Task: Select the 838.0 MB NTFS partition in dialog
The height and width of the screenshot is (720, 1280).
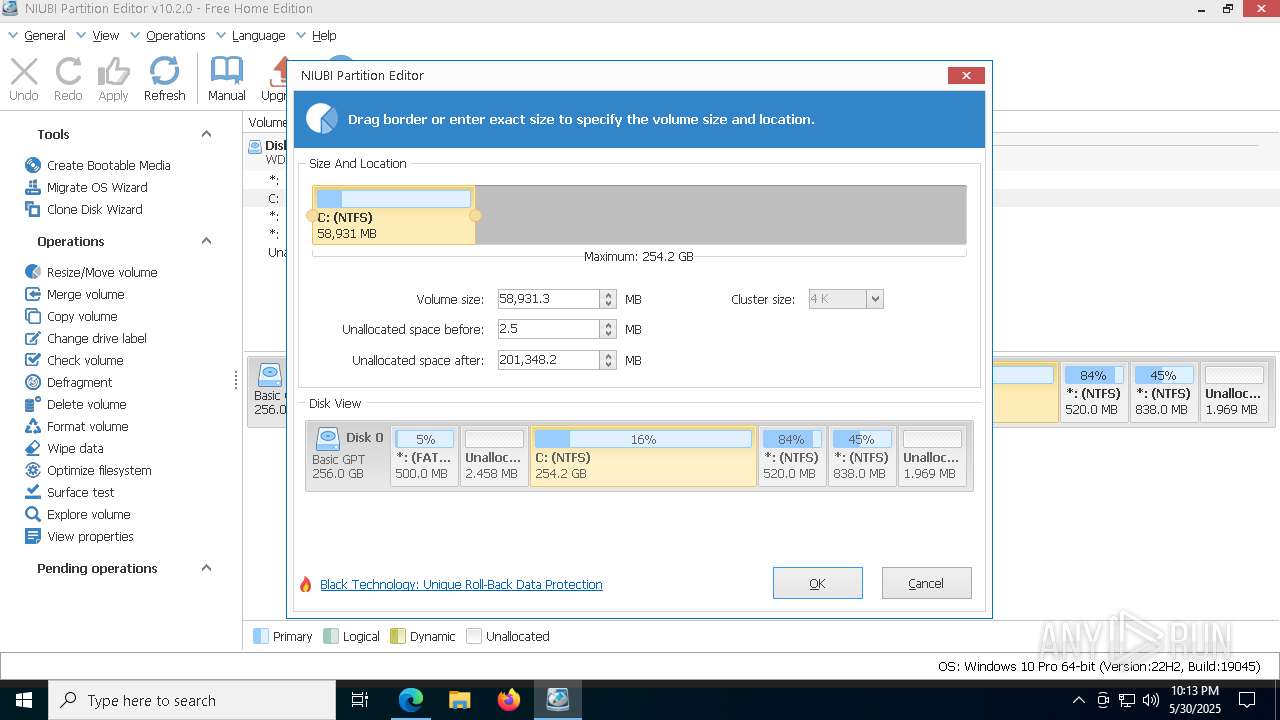Action: (861, 455)
